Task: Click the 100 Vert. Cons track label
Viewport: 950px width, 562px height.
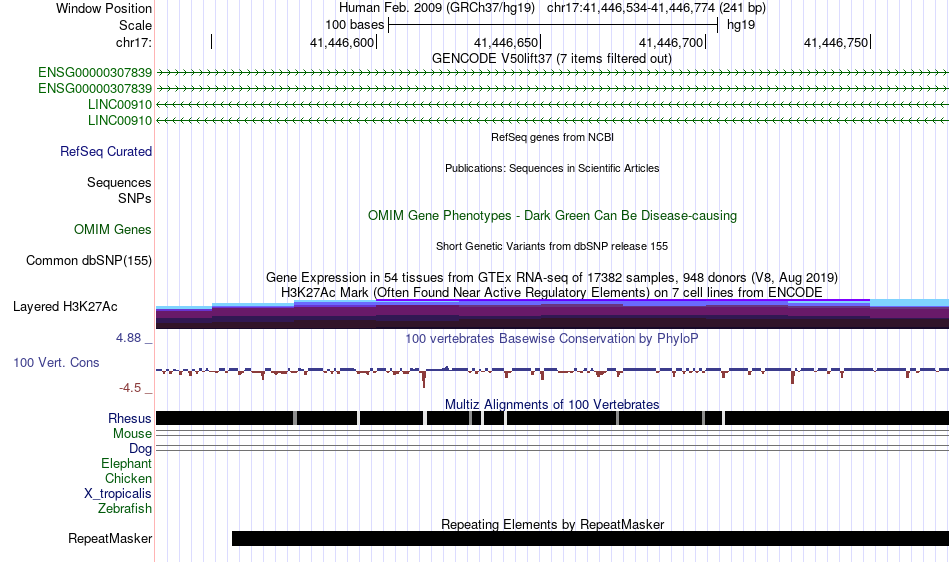Action: [56, 363]
